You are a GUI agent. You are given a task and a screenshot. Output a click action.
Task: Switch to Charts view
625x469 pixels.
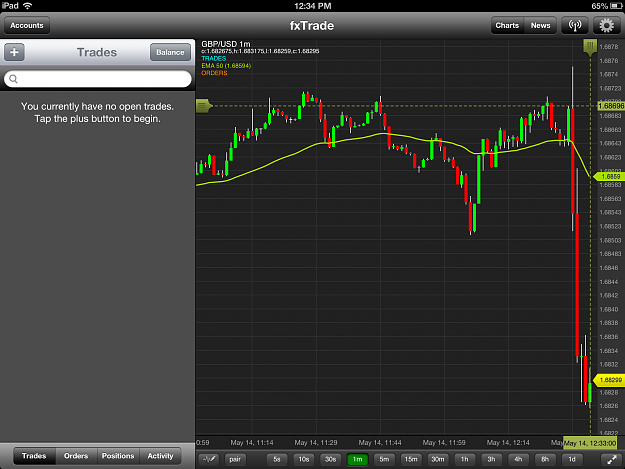point(507,26)
